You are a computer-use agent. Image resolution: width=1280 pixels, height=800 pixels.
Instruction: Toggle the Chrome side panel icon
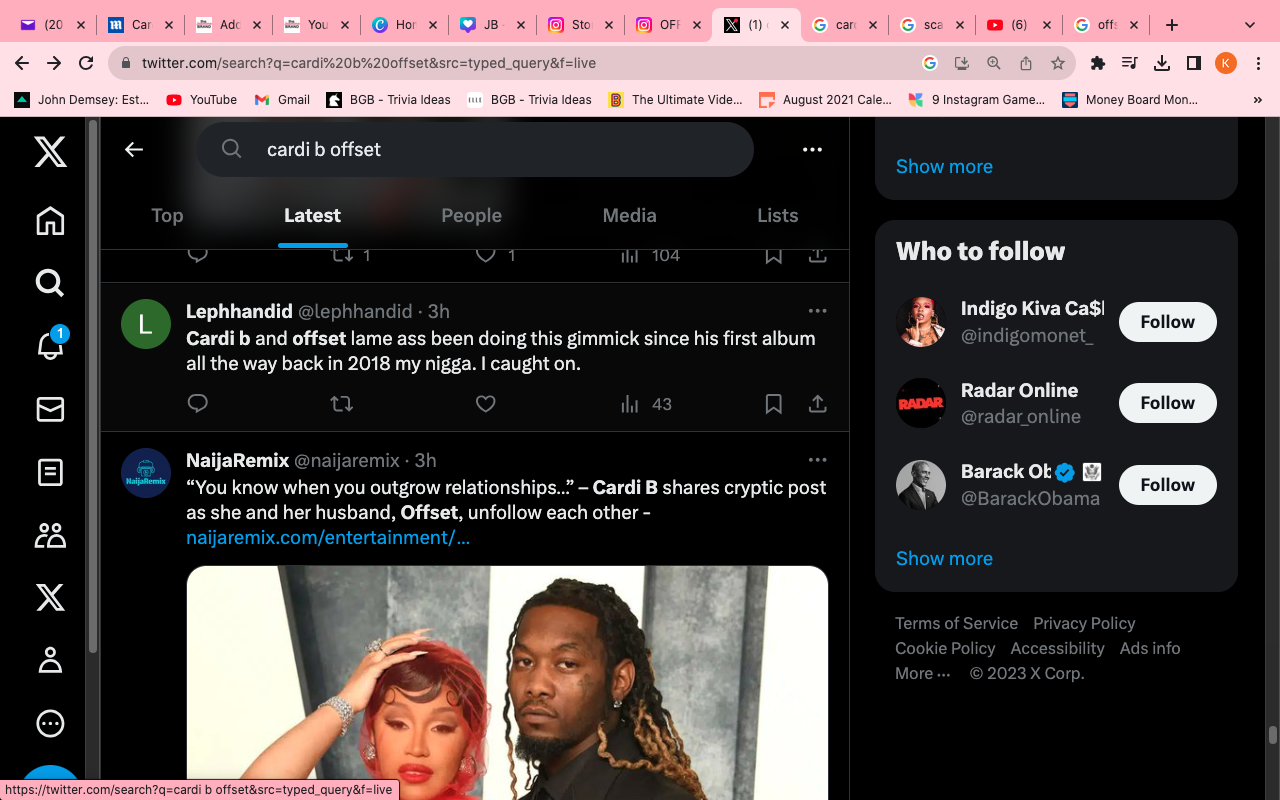pyautogui.click(x=1194, y=63)
